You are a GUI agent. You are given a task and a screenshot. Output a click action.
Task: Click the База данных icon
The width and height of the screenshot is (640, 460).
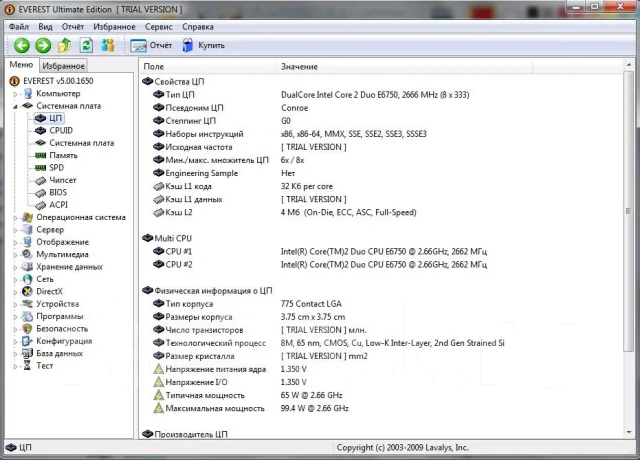(x=27, y=353)
